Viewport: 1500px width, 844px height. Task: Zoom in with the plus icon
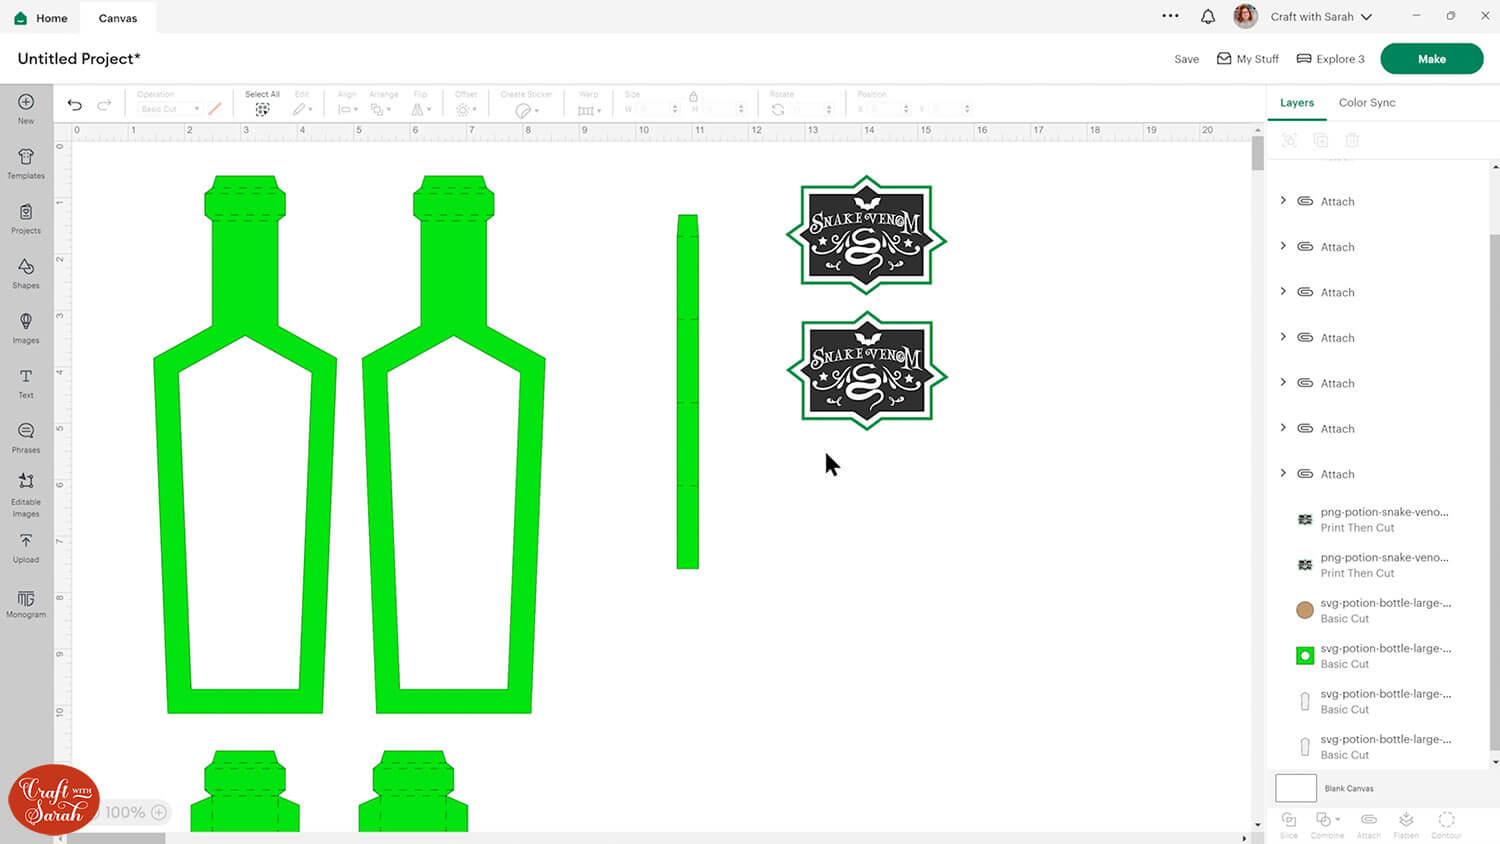point(159,812)
